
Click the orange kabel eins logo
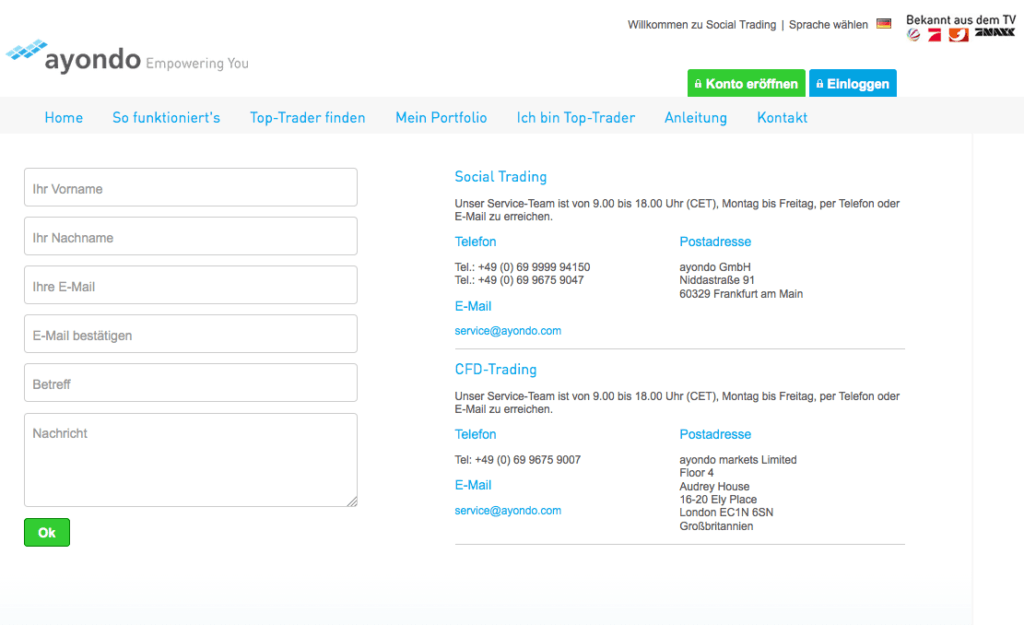pos(958,35)
